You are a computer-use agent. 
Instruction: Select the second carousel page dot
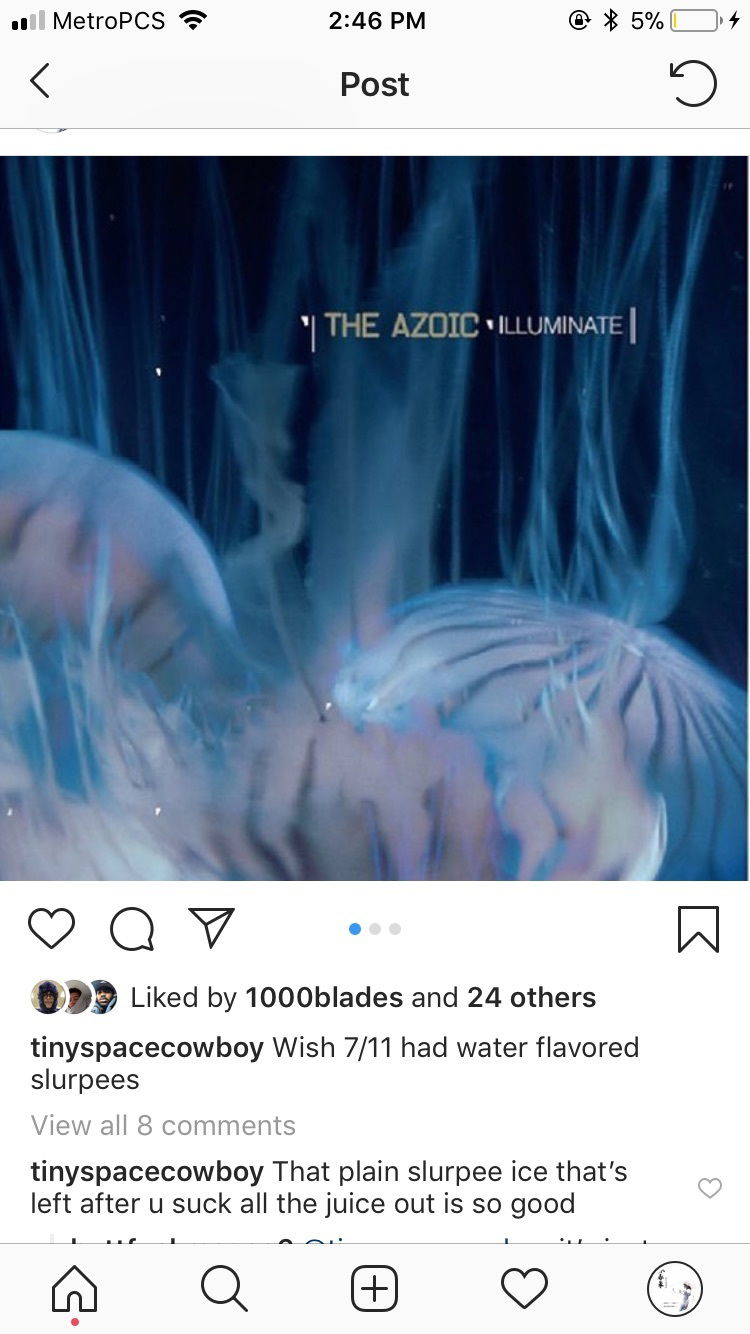pyautogui.click(x=375, y=929)
